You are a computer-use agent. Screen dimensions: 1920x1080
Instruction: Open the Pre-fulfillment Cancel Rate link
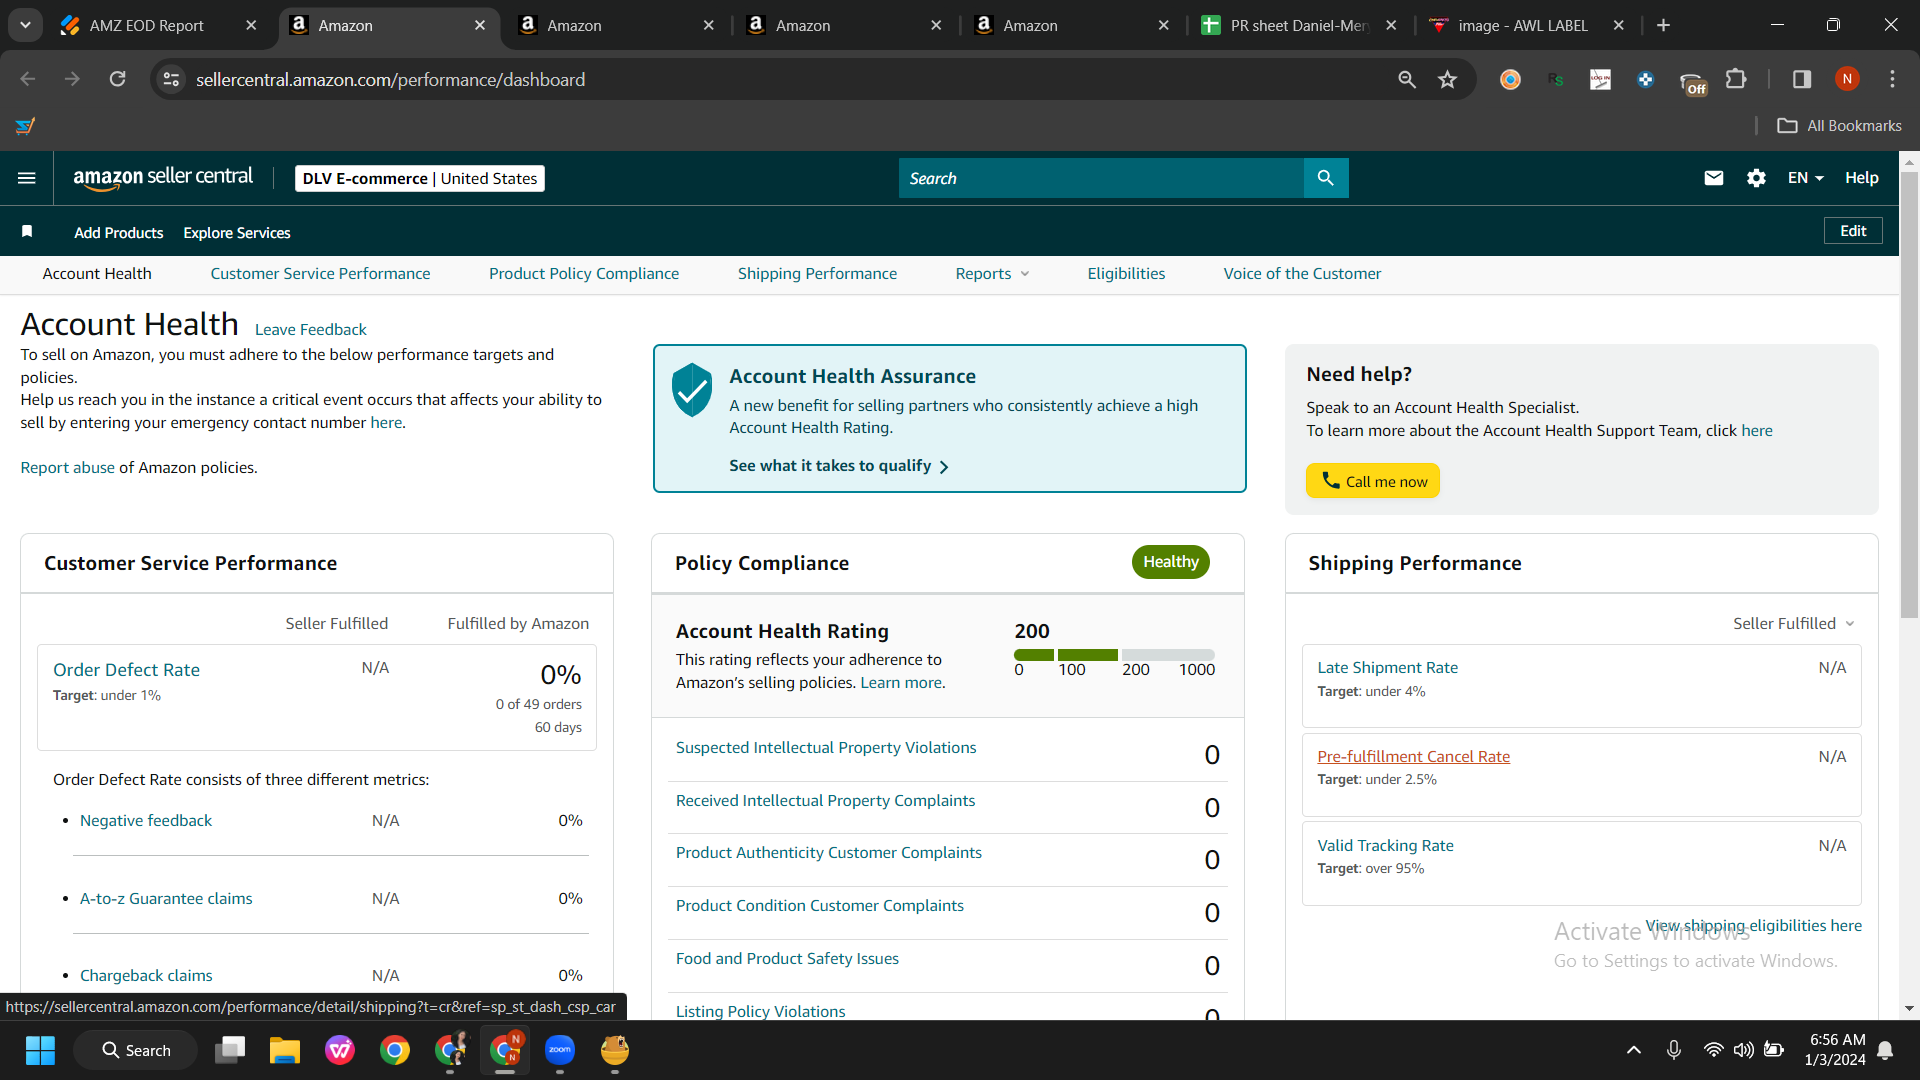[1413, 757]
